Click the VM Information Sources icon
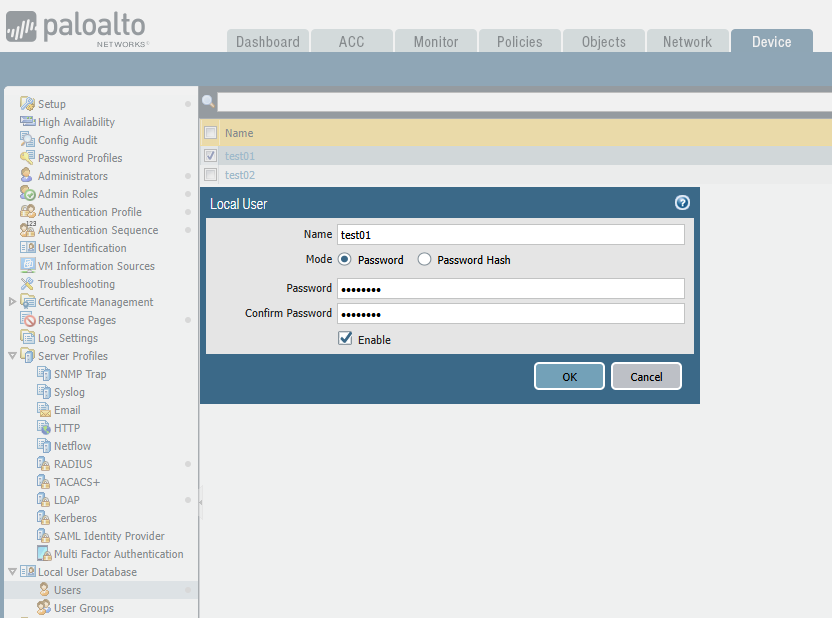Image resolution: width=832 pixels, height=618 pixels. tap(28, 265)
